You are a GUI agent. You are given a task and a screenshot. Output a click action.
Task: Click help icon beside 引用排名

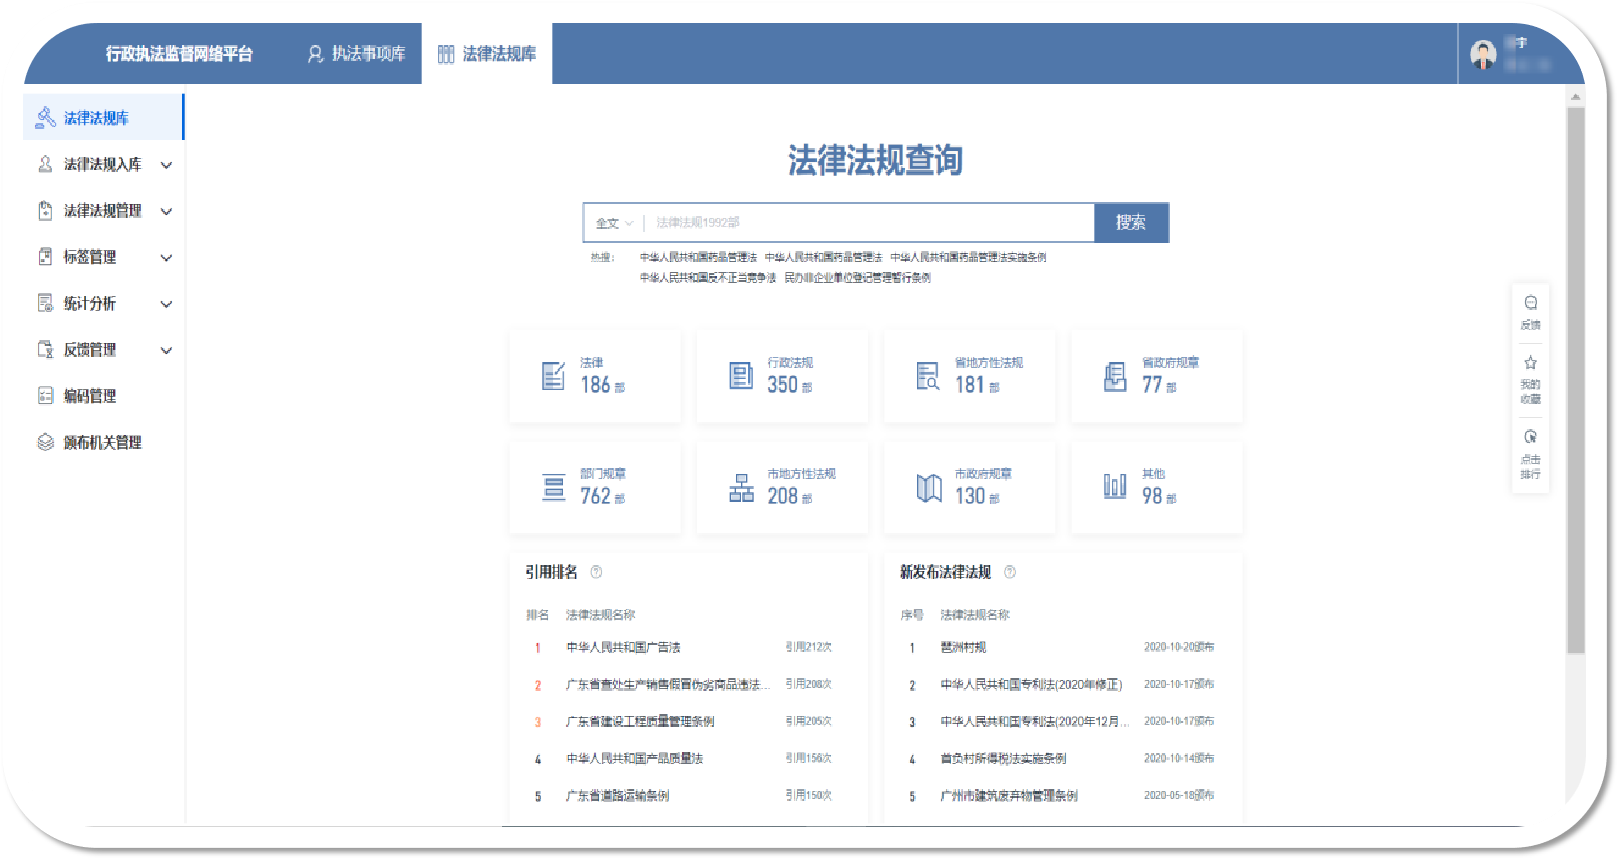(x=596, y=572)
